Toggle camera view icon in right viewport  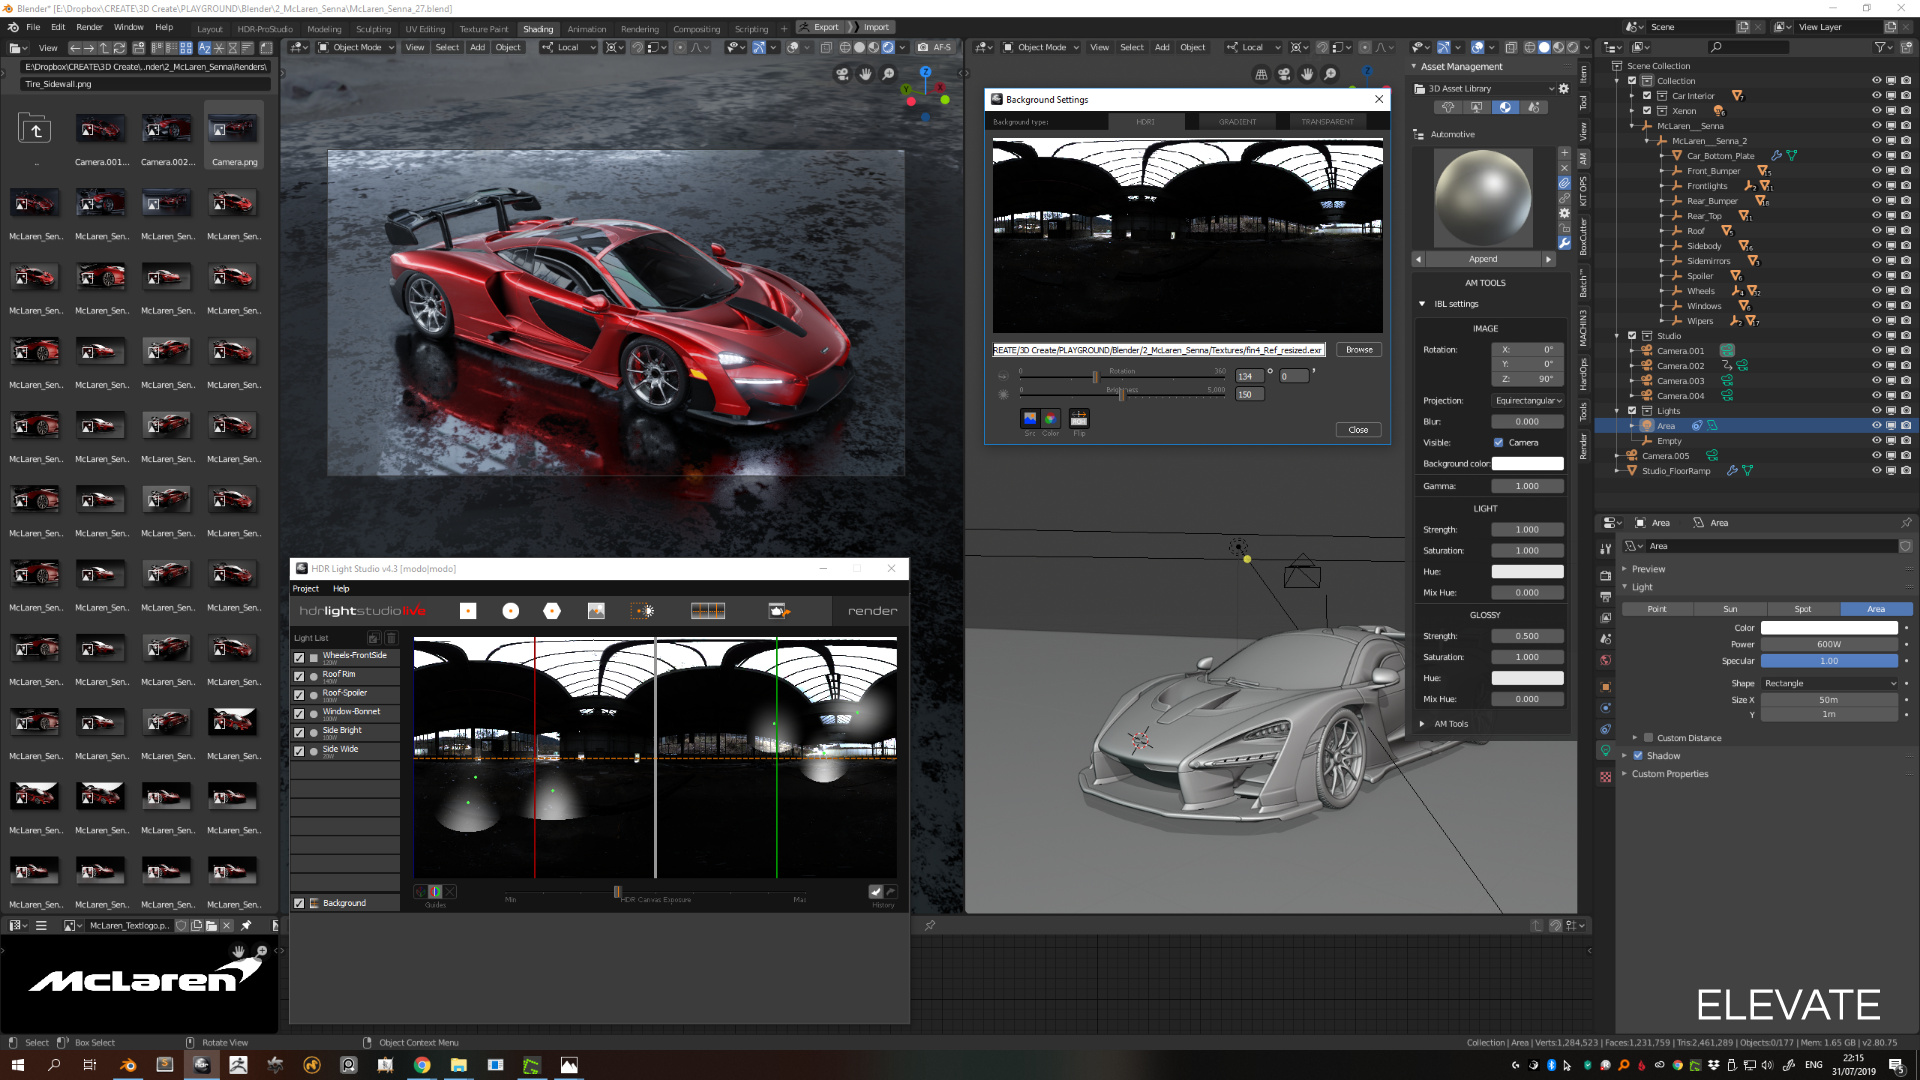pos(1284,74)
